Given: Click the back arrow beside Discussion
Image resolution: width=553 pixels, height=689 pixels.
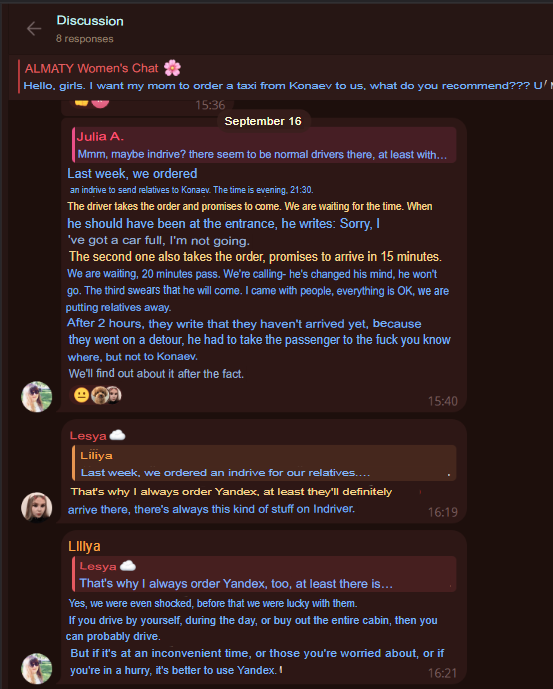Looking at the screenshot, I should [34, 29].
